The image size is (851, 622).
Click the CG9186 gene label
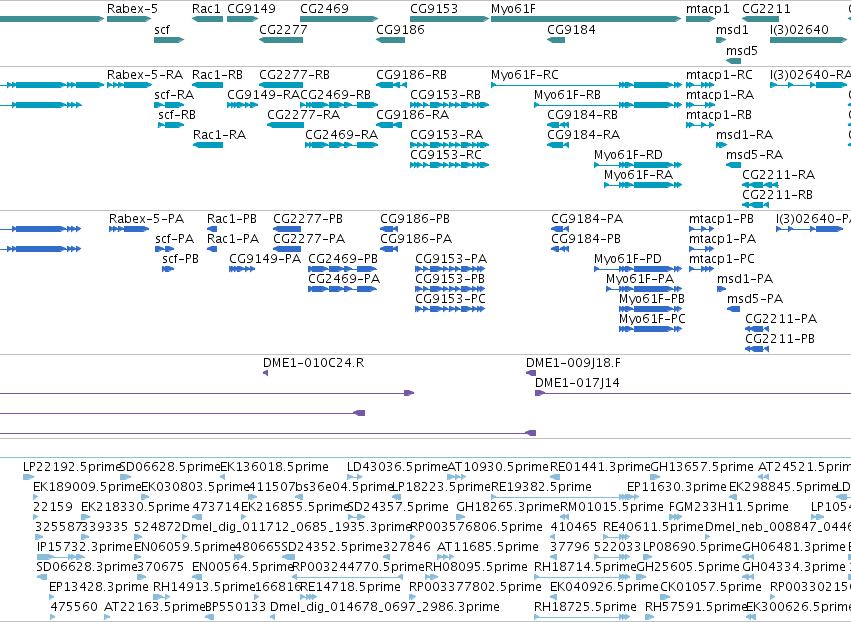coord(401,29)
